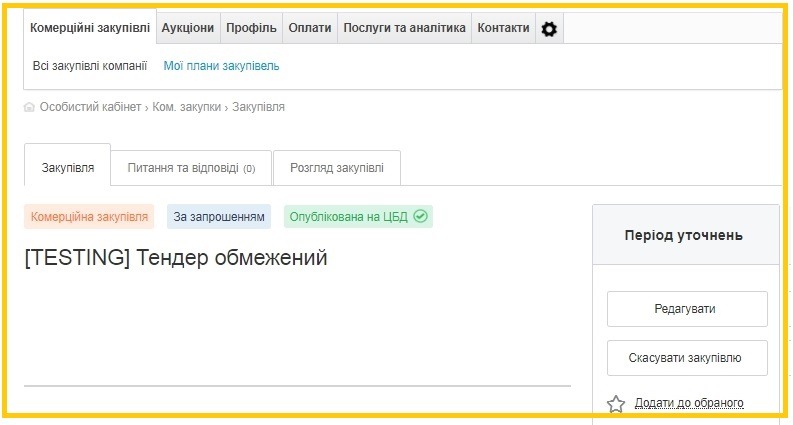Click the settings gear icon
Image resolution: width=793 pixels, height=425 pixels.
coord(549,29)
